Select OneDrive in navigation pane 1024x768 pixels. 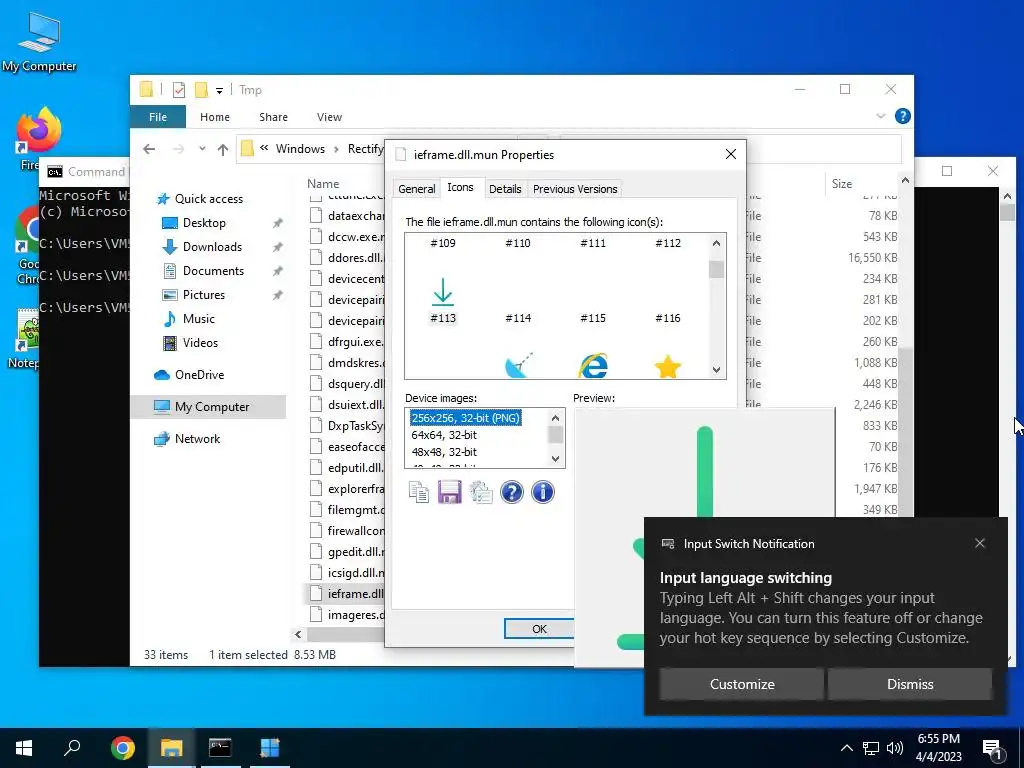[x=199, y=375]
